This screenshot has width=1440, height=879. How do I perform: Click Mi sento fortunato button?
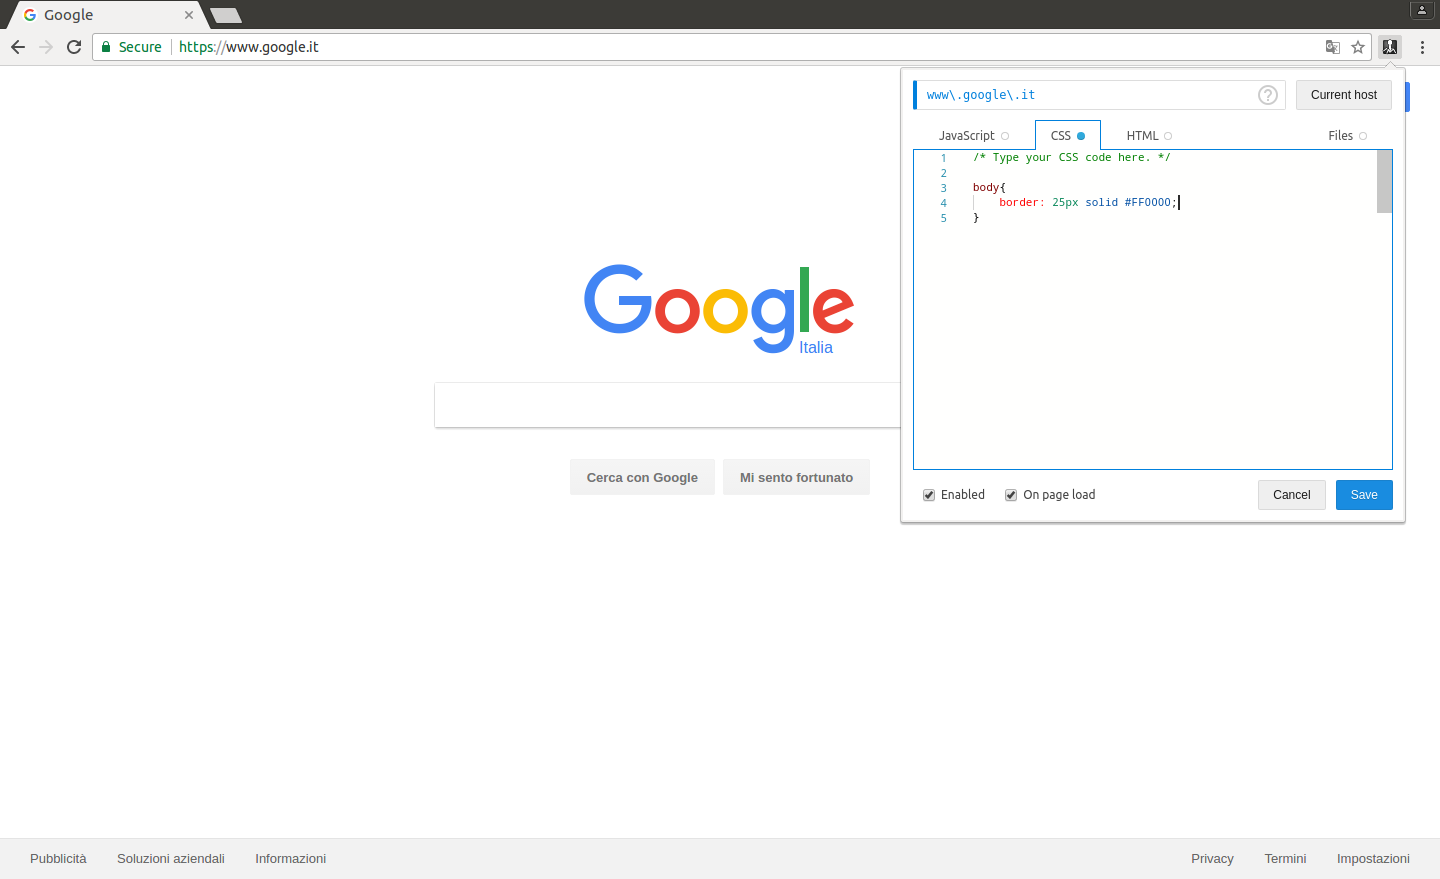tap(796, 477)
